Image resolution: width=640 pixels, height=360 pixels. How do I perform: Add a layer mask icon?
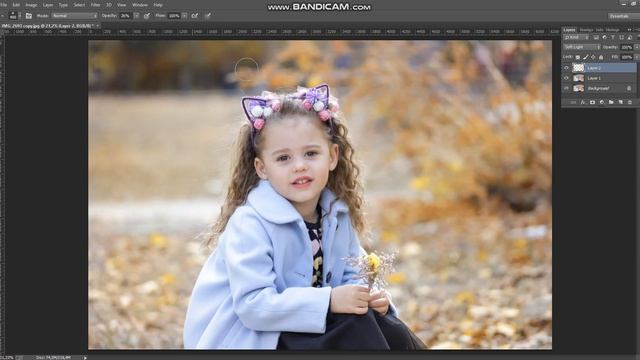click(592, 102)
